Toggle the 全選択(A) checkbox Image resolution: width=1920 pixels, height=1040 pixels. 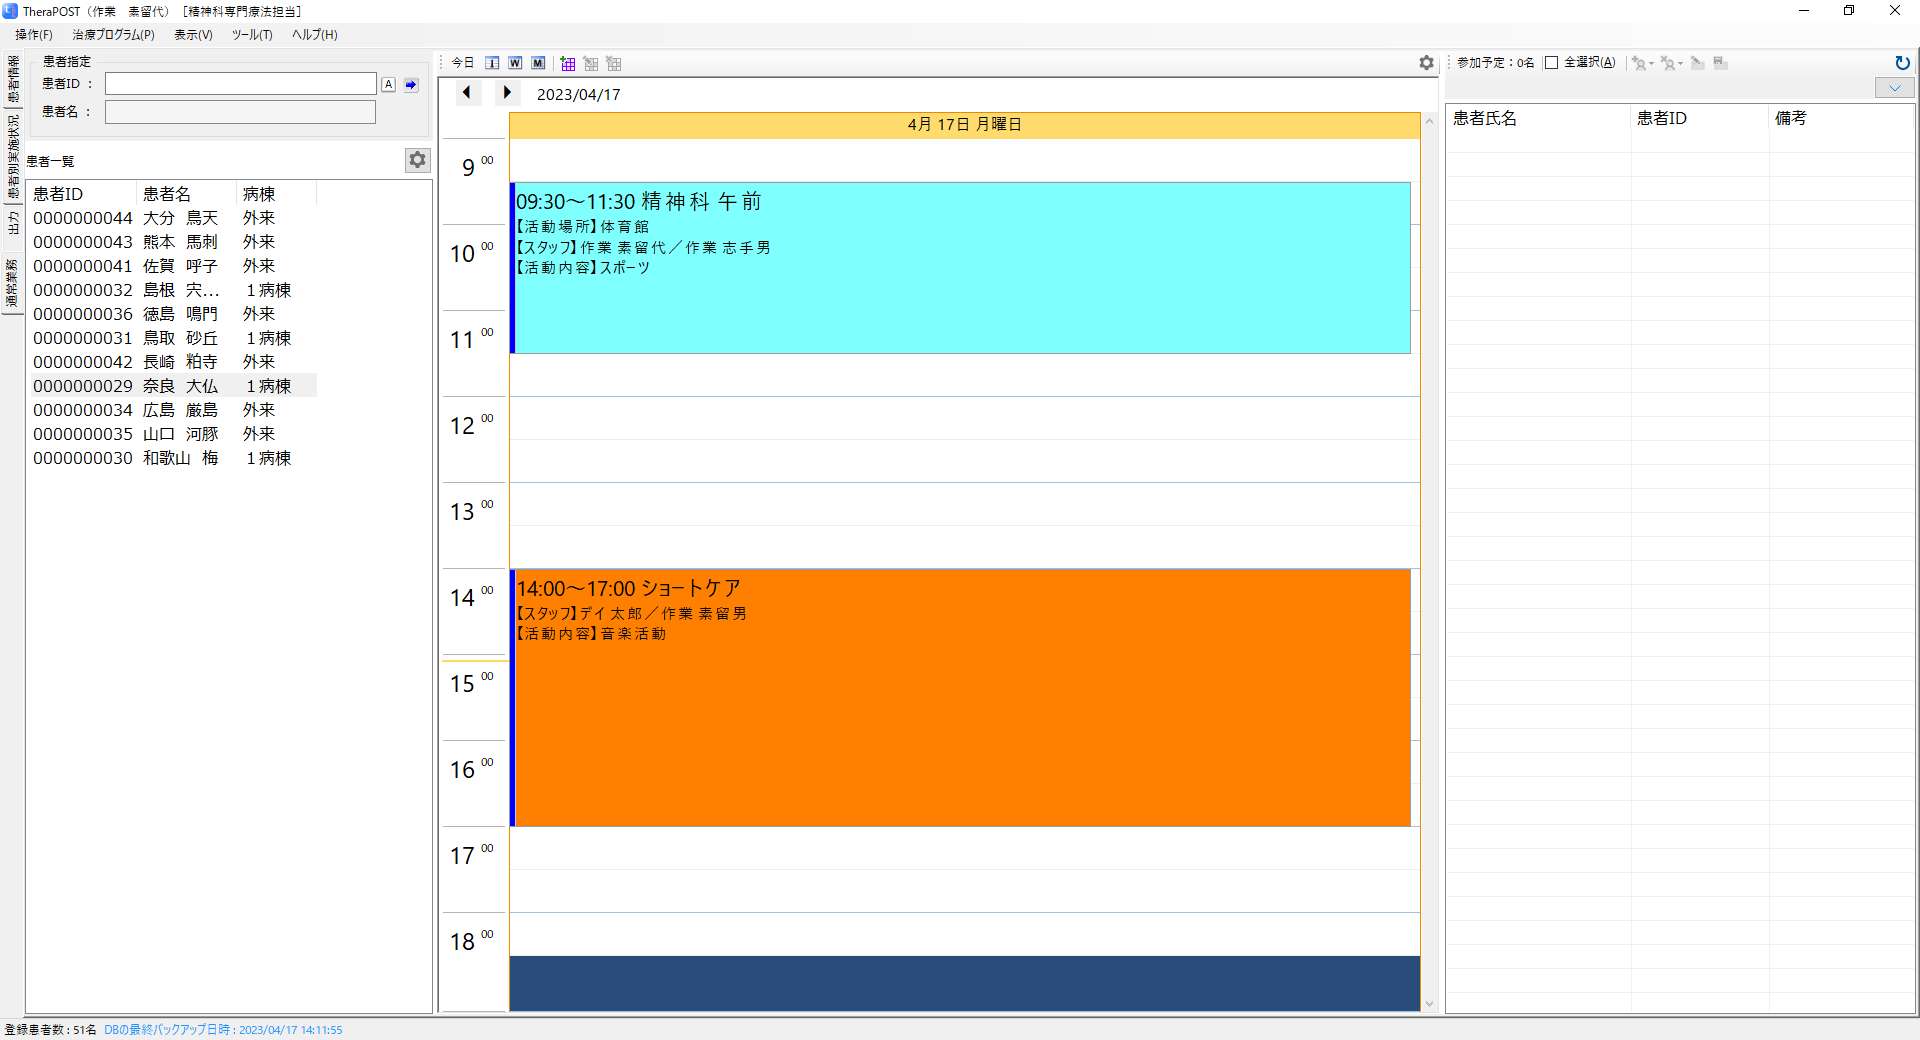pos(1551,63)
